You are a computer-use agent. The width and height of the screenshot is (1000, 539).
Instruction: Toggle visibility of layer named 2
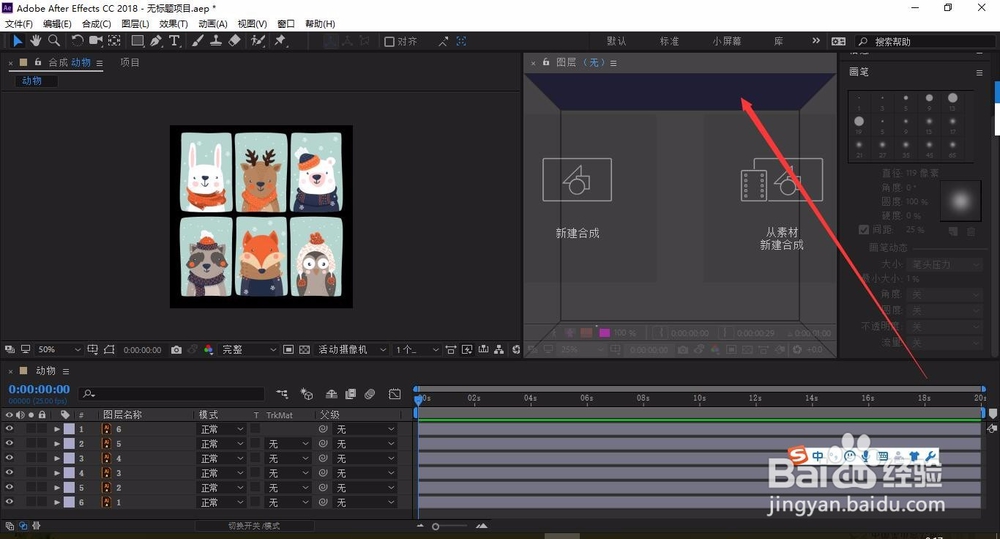pos(9,487)
